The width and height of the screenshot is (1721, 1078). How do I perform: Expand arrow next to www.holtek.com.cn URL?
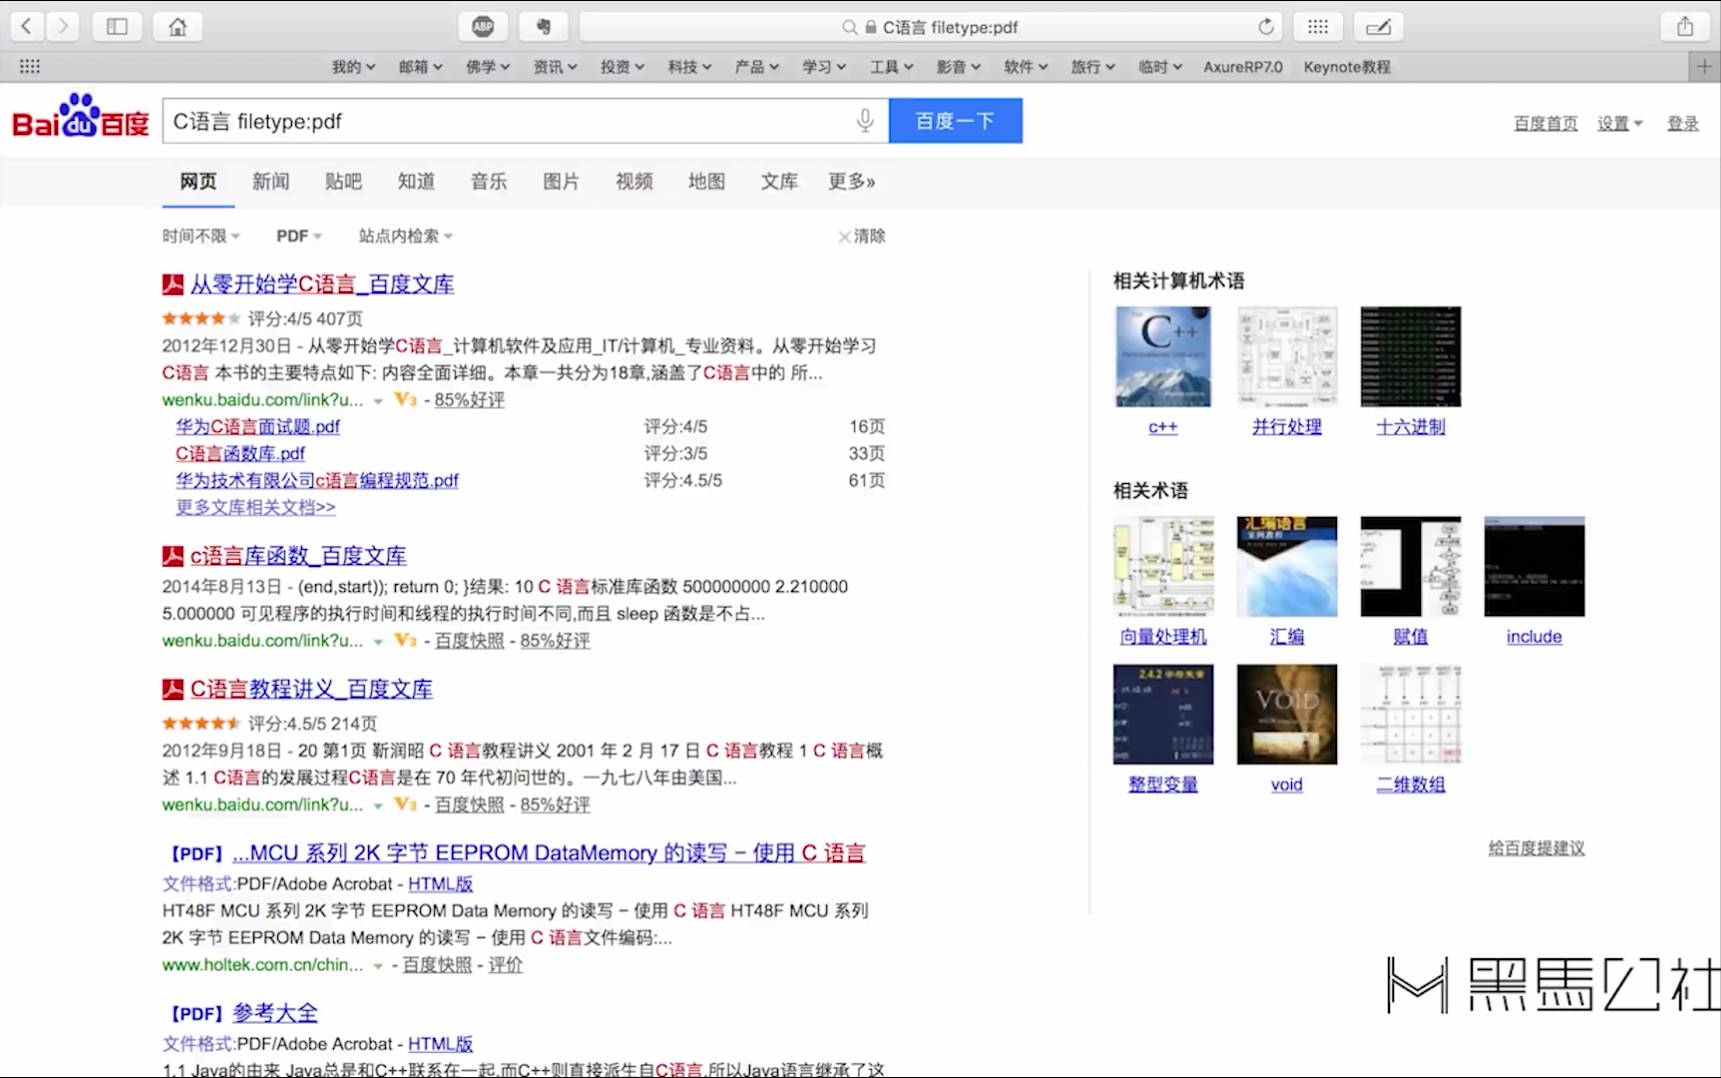pos(378,965)
